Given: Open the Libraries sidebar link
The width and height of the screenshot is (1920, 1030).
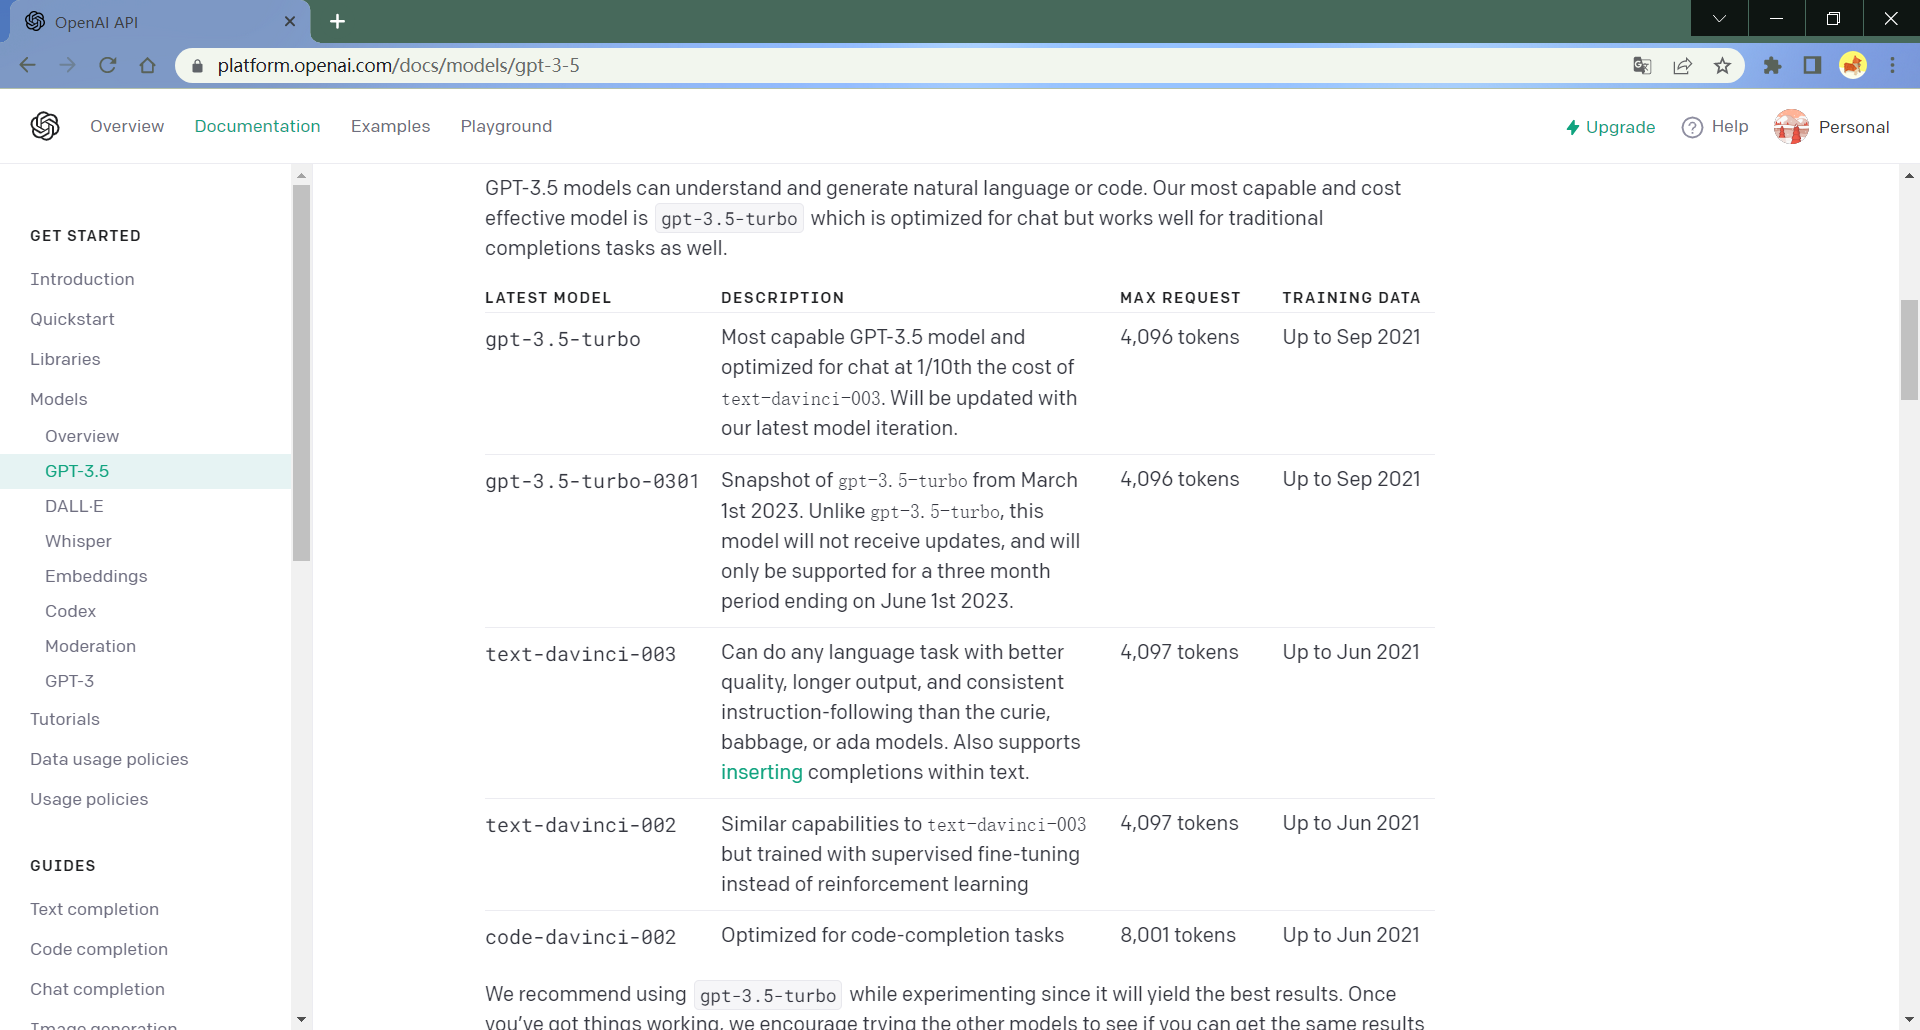Looking at the screenshot, I should (x=65, y=359).
